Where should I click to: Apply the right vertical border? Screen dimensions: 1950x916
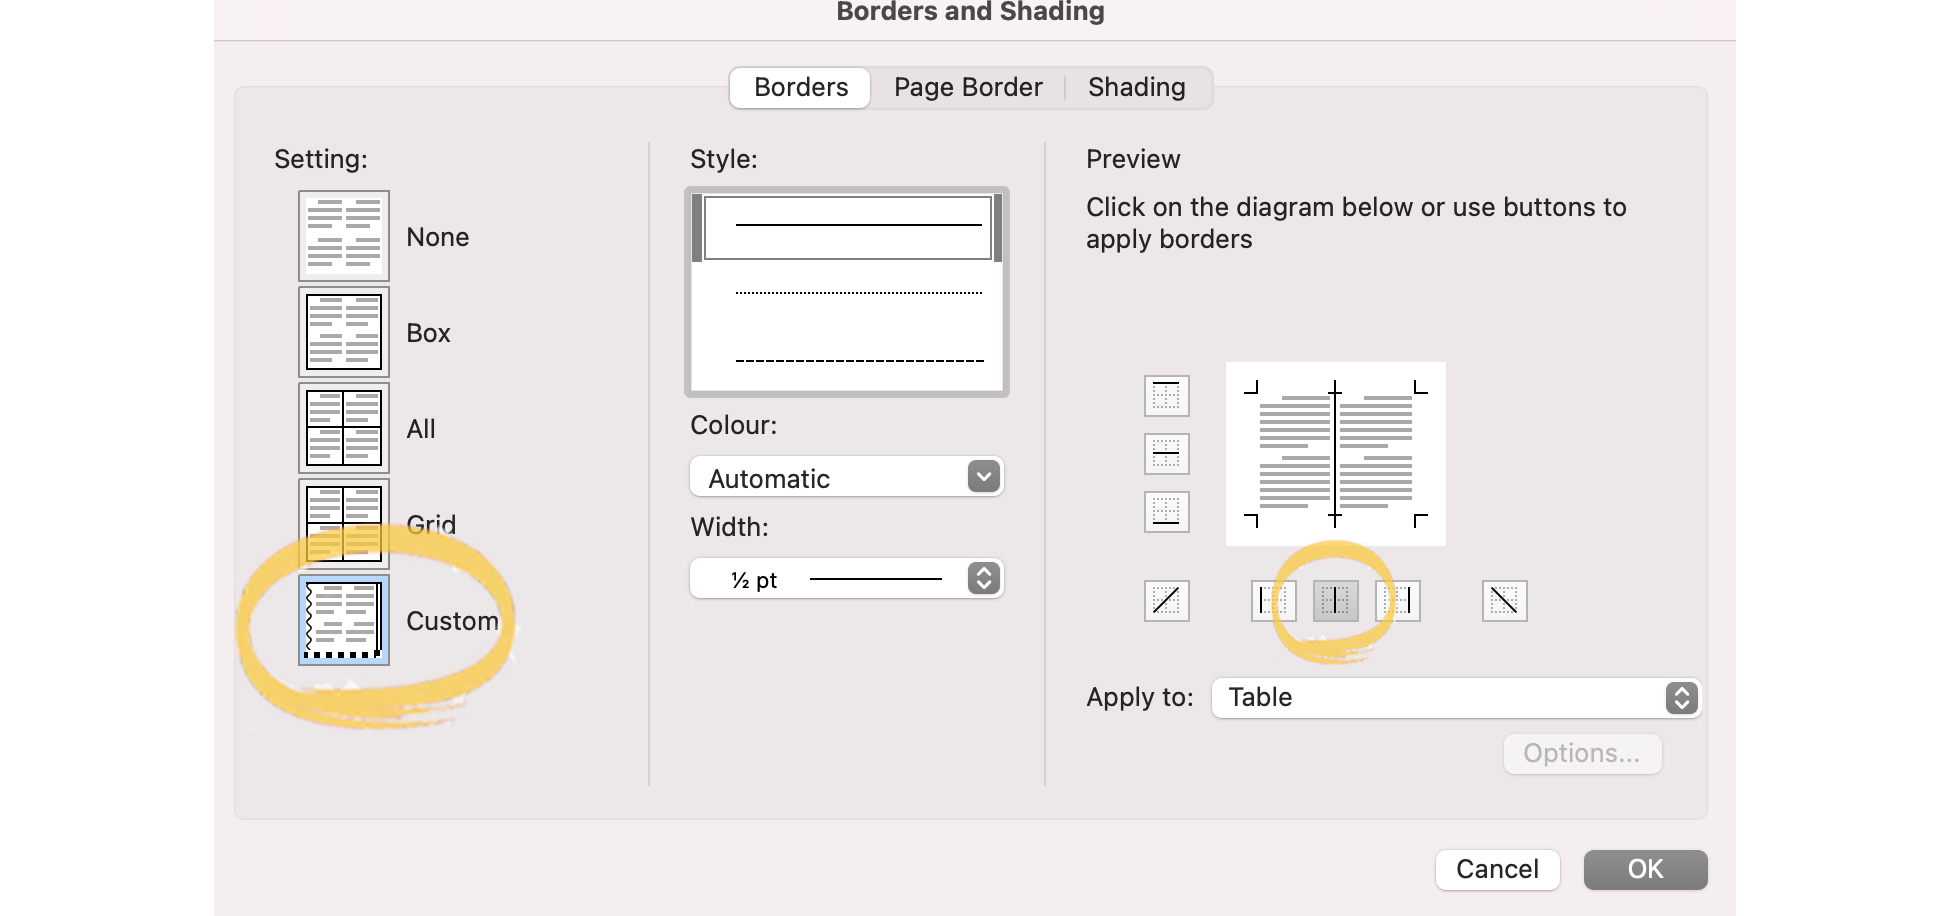click(x=1398, y=600)
